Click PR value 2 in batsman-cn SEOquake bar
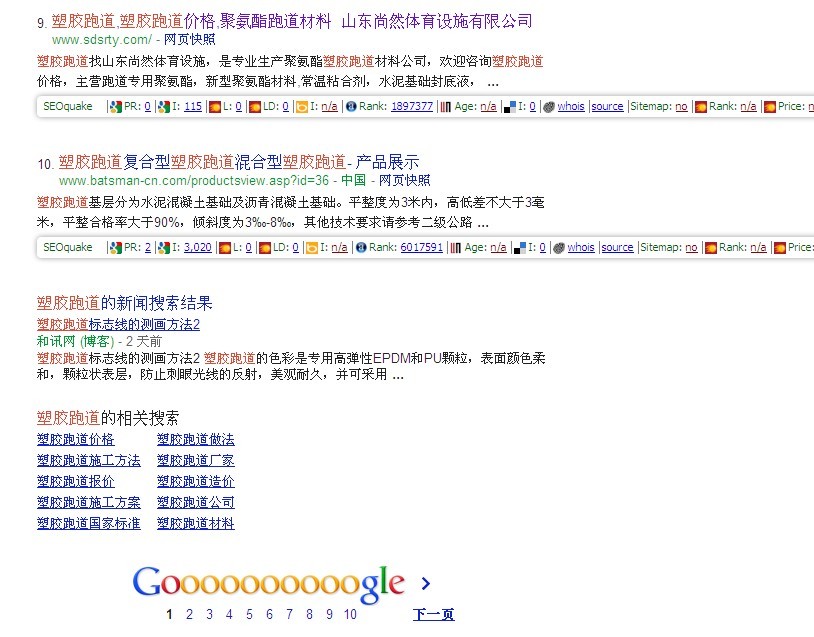This screenshot has height=637, width=814. tap(147, 248)
